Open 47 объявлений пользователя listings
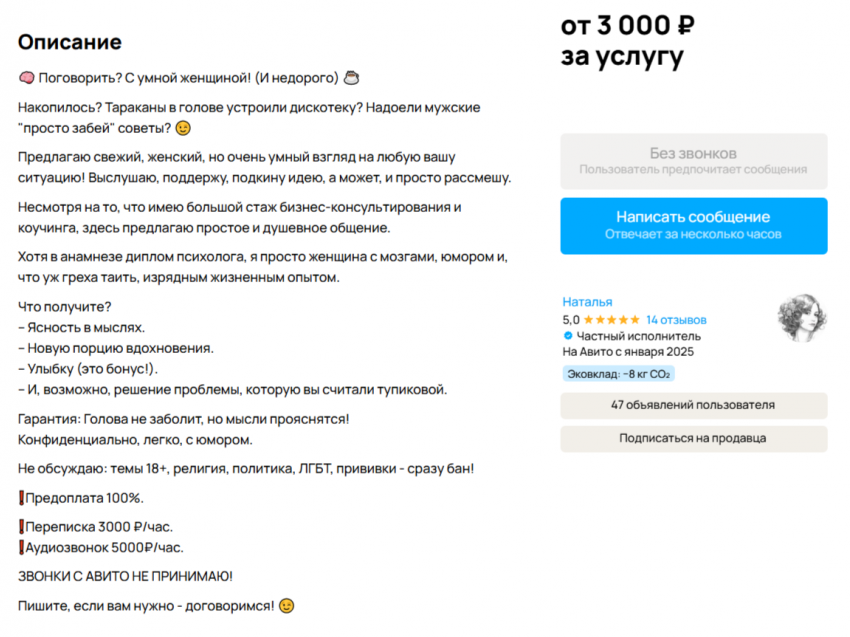850x637 pixels. (x=694, y=405)
